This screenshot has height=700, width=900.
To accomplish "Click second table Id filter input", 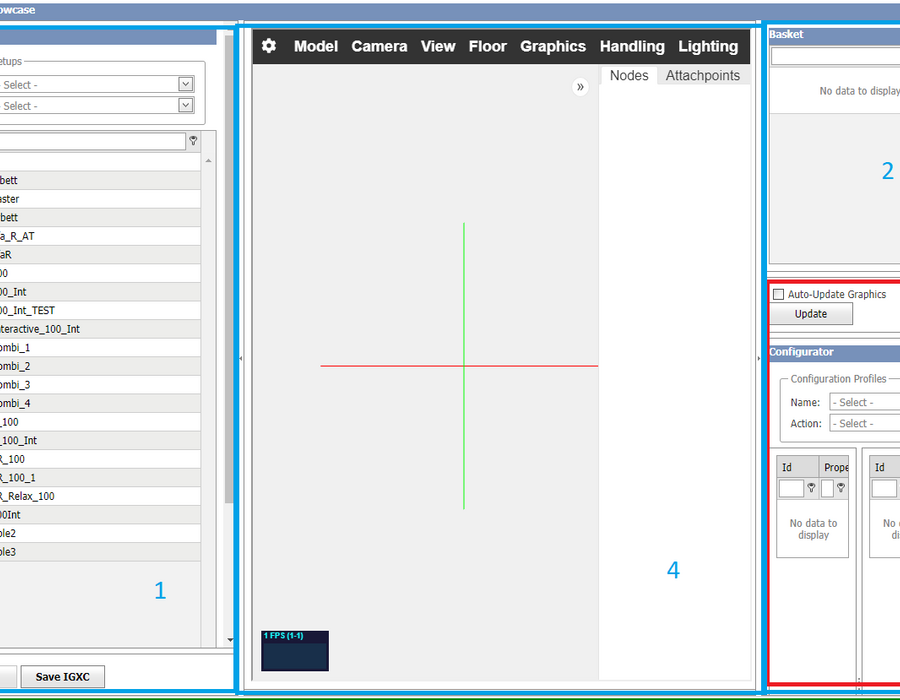I will (884, 488).
